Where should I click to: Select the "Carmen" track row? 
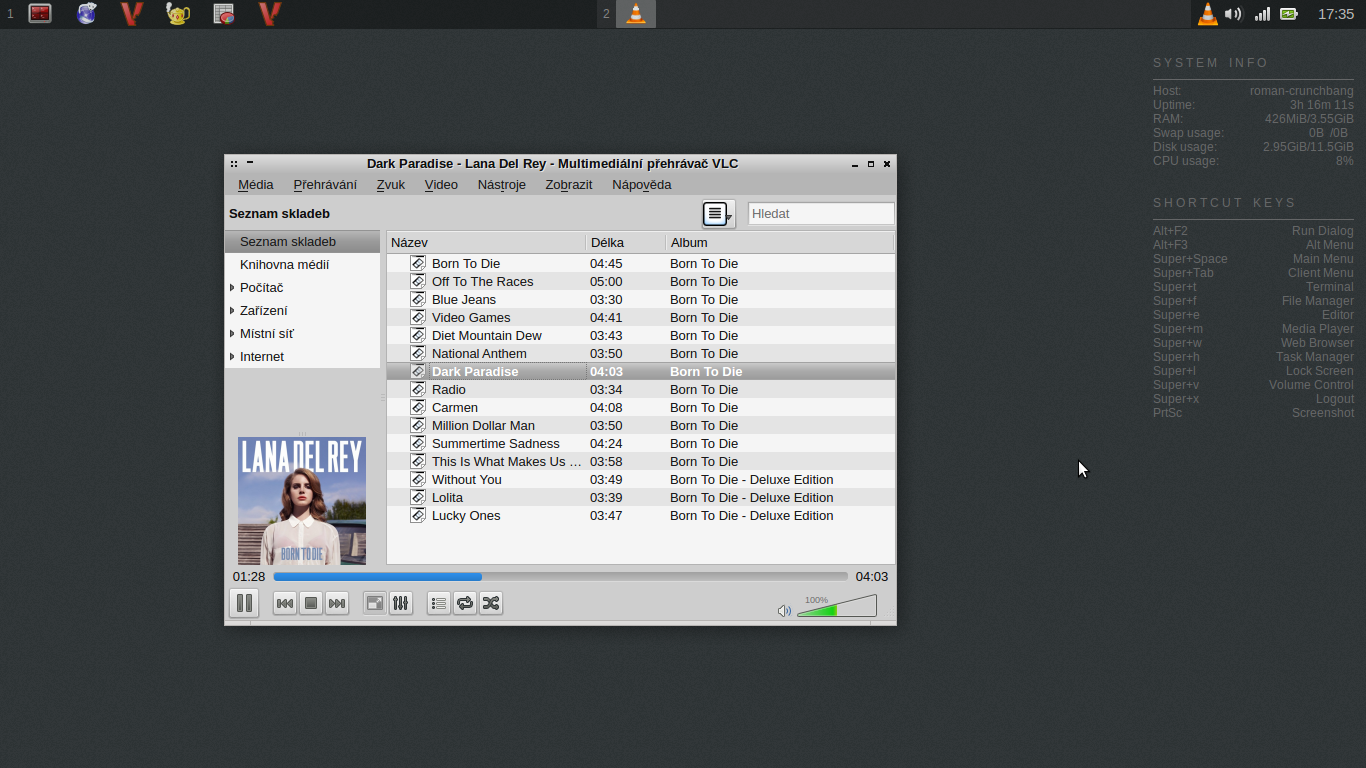click(641, 408)
